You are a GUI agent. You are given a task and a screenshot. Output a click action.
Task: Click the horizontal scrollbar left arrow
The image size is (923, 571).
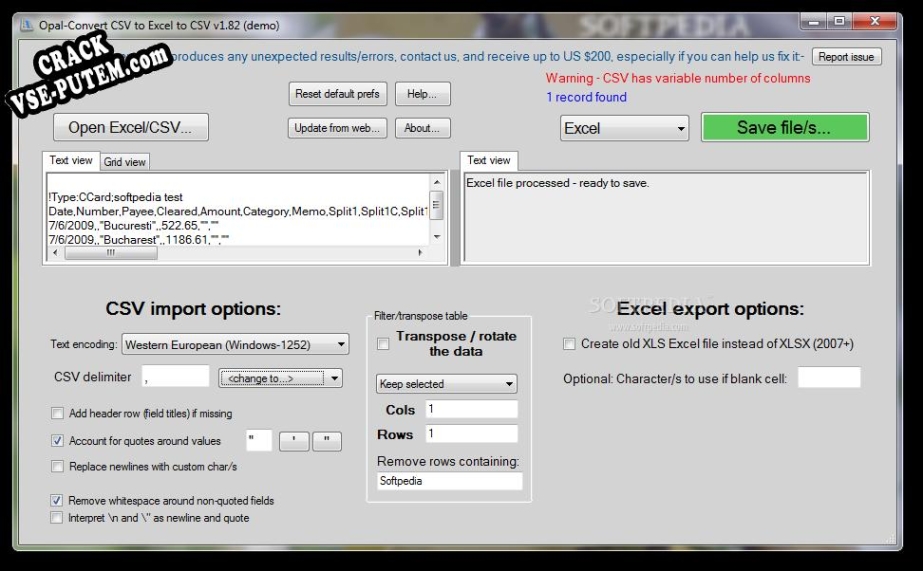55,253
